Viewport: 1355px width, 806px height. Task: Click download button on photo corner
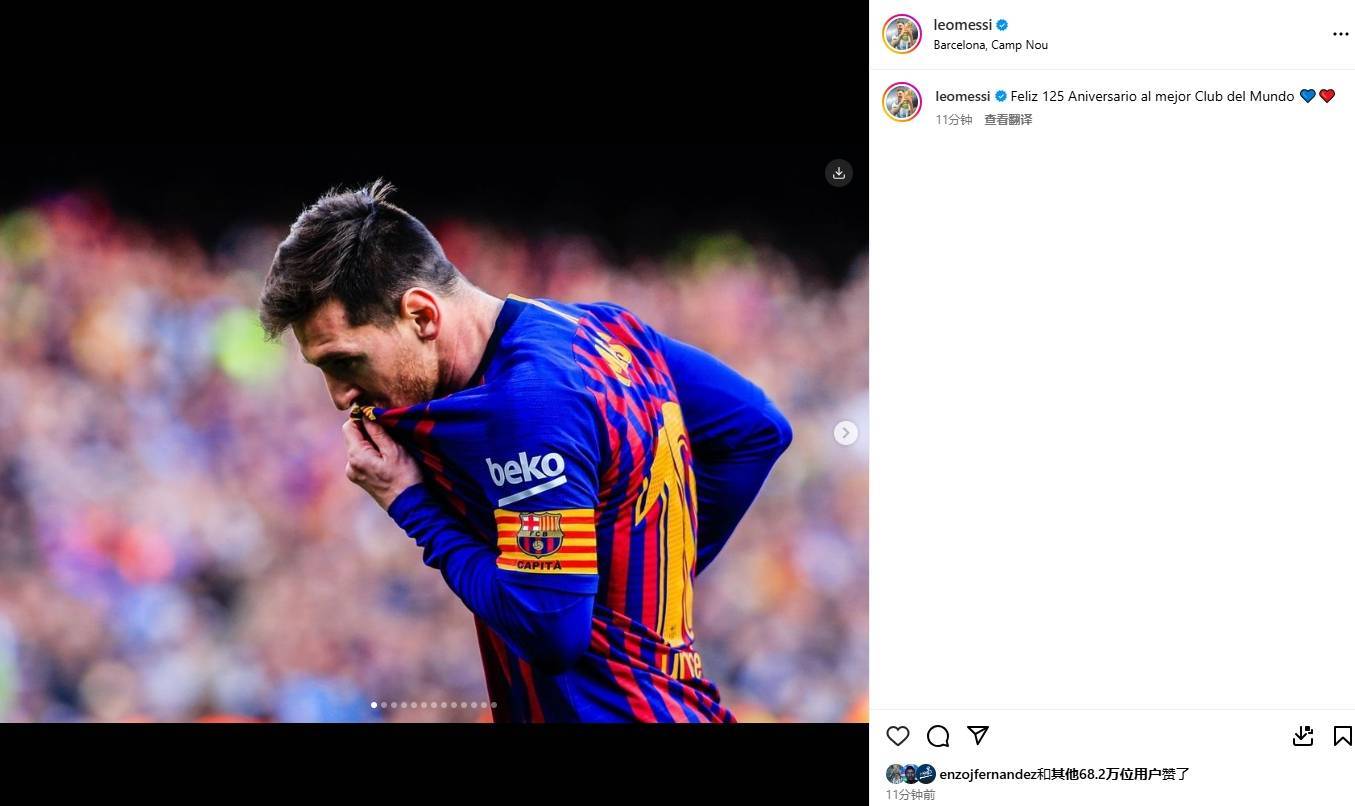coord(839,173)
